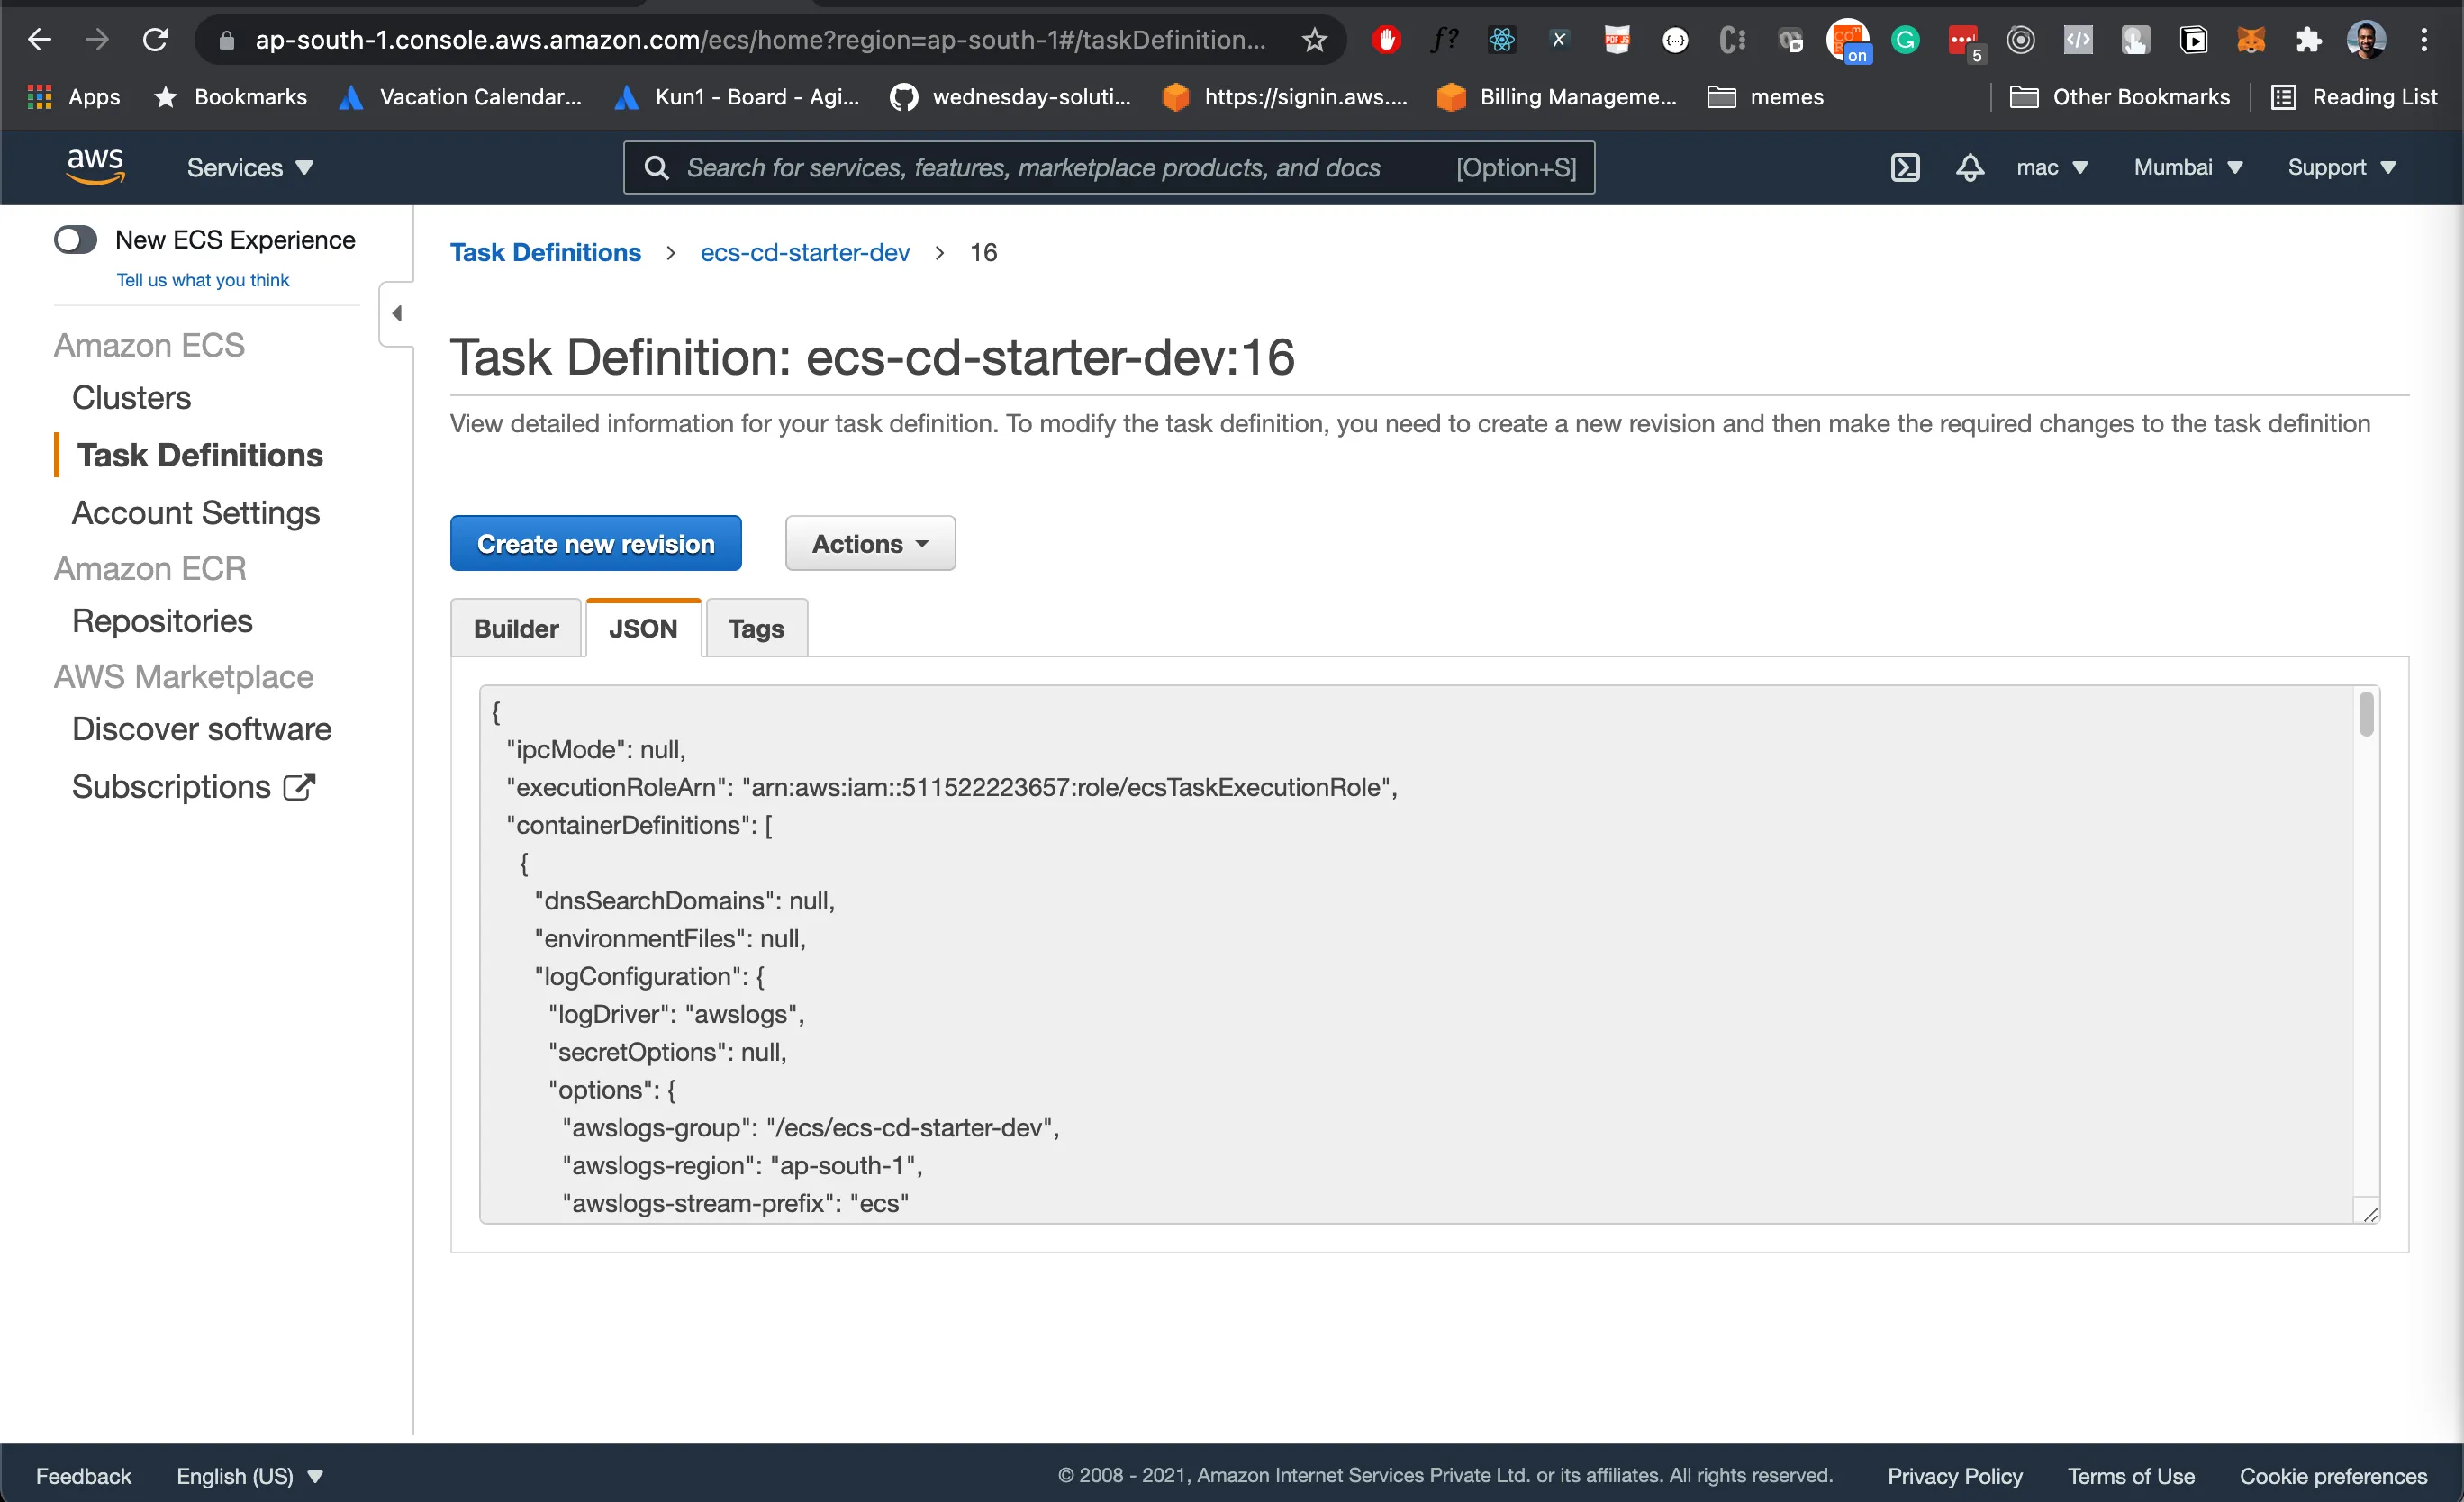Open the Apps grid in bookmarks bar
This screenshot has width=2464, height=1502.
[74, 97]
